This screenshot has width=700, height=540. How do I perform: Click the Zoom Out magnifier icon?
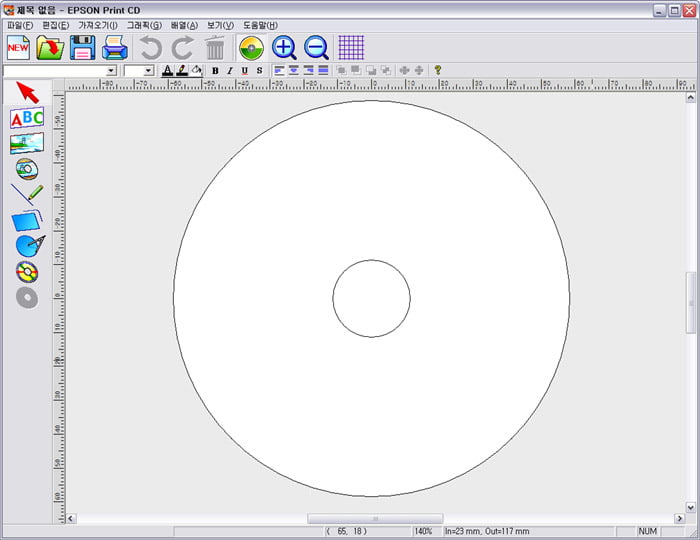[316, 47]
